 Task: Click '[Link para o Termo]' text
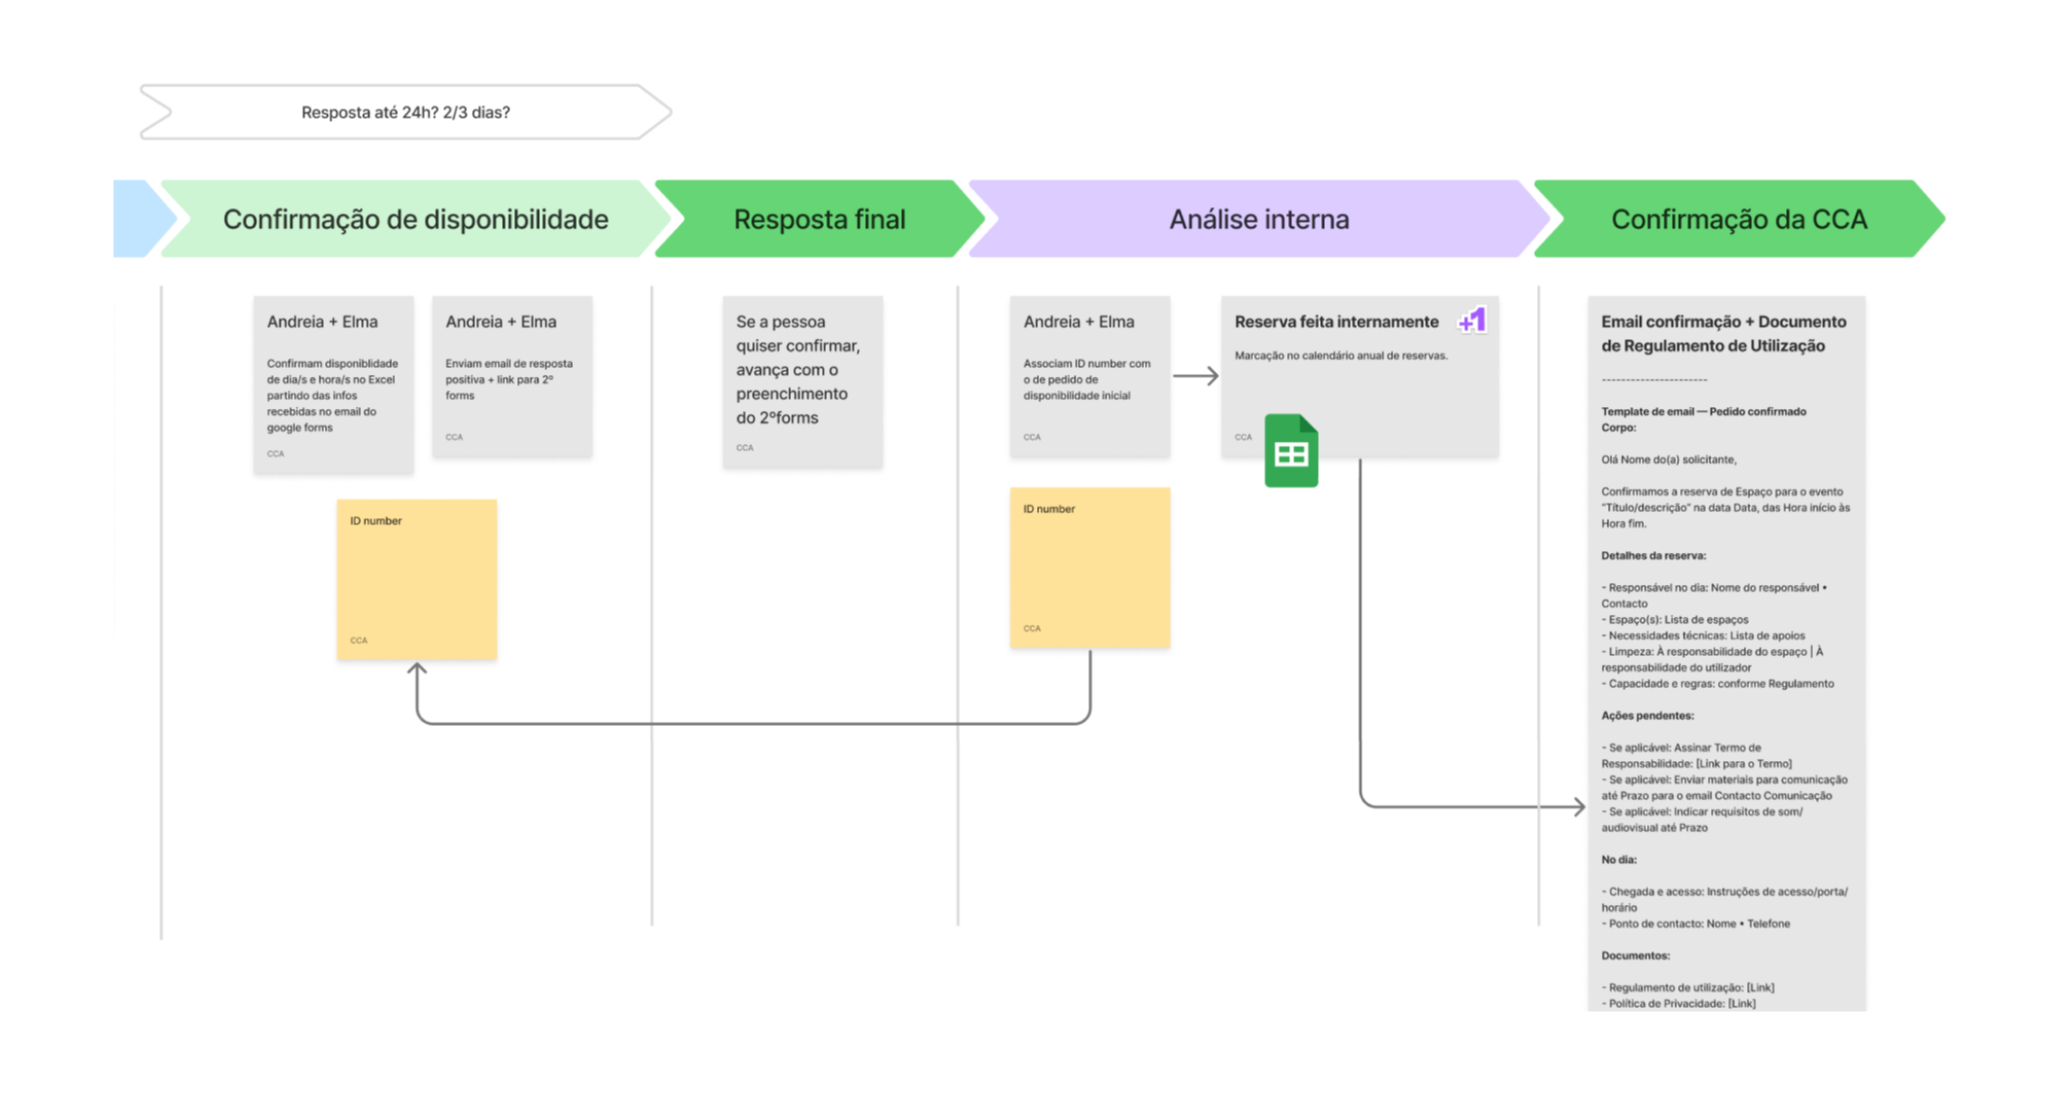(x=1743, y=764)
